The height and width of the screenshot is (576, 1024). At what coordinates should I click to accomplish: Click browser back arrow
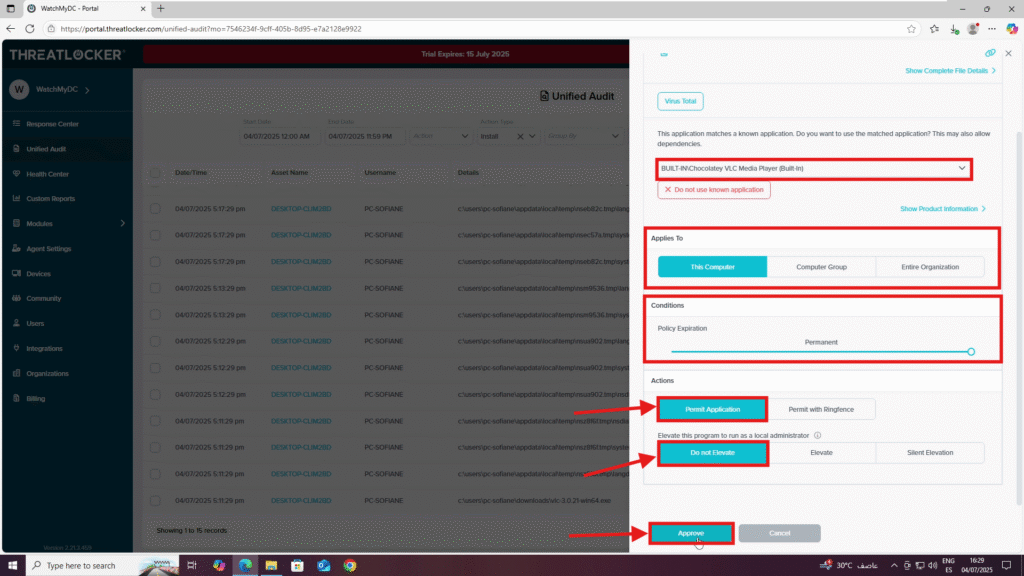10,29
